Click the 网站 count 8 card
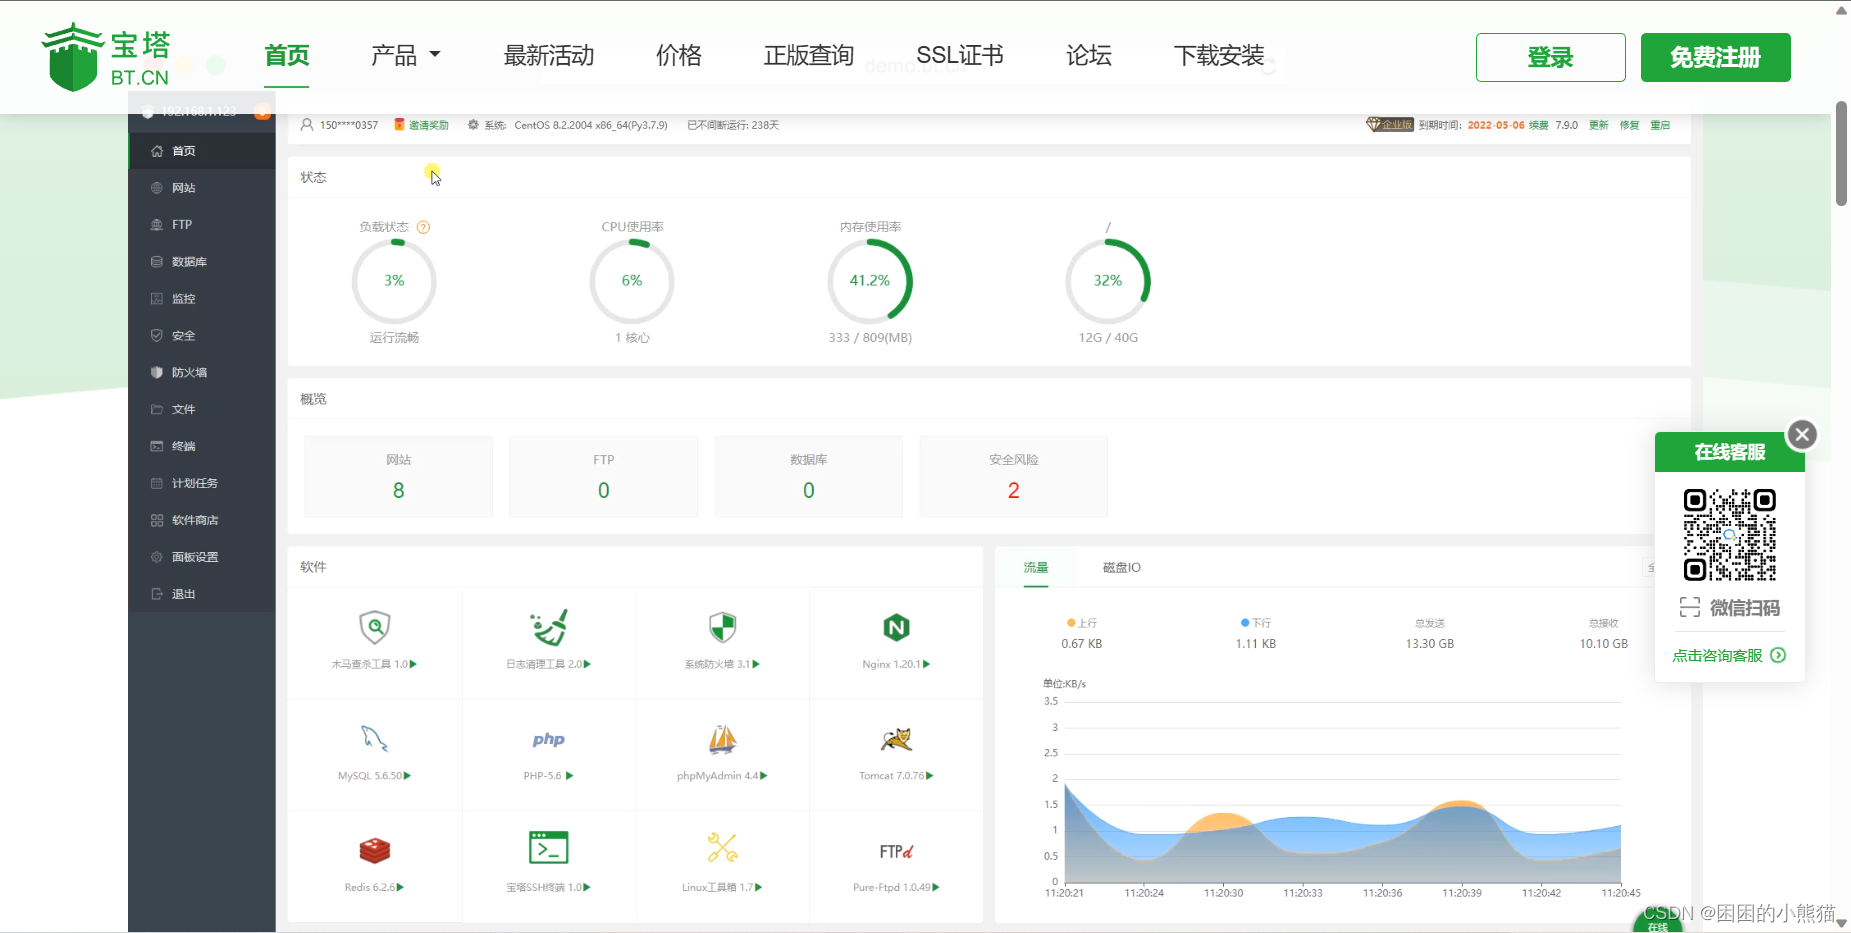Image resolution: width=1851 pixels, height=933 pixels. pyautogui.click(x=398, y=476)
